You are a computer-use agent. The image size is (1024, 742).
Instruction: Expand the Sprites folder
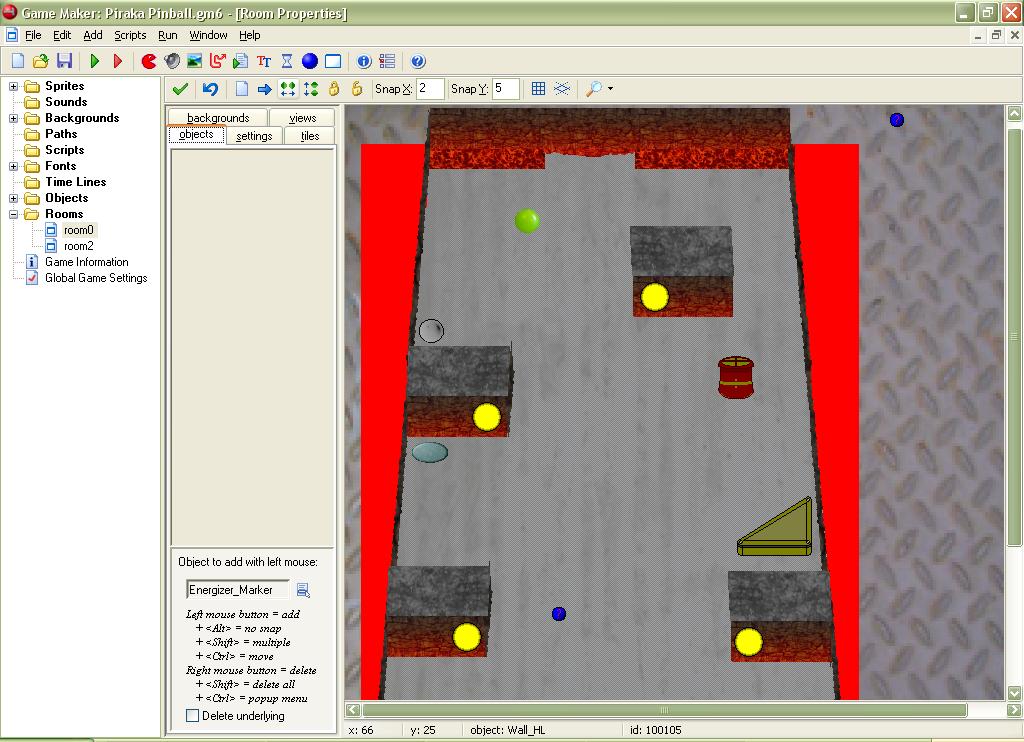[14, 86]
